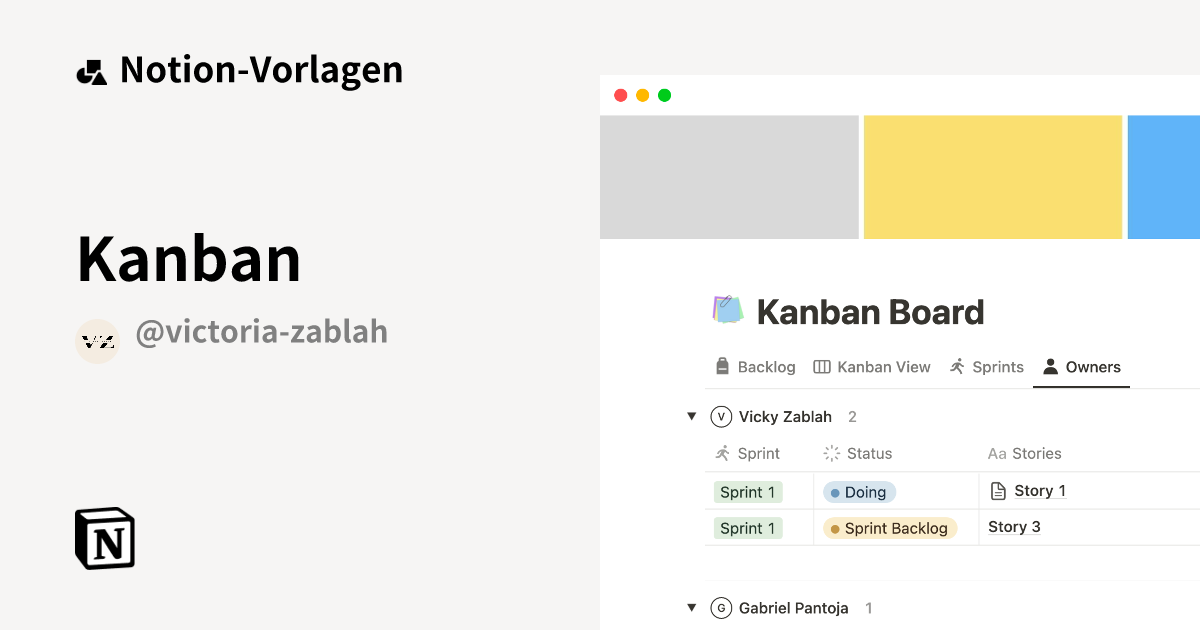Click the sticky-notes emoji icon beside Kanban Board
Screen dimensions: 1200x630
726,309
